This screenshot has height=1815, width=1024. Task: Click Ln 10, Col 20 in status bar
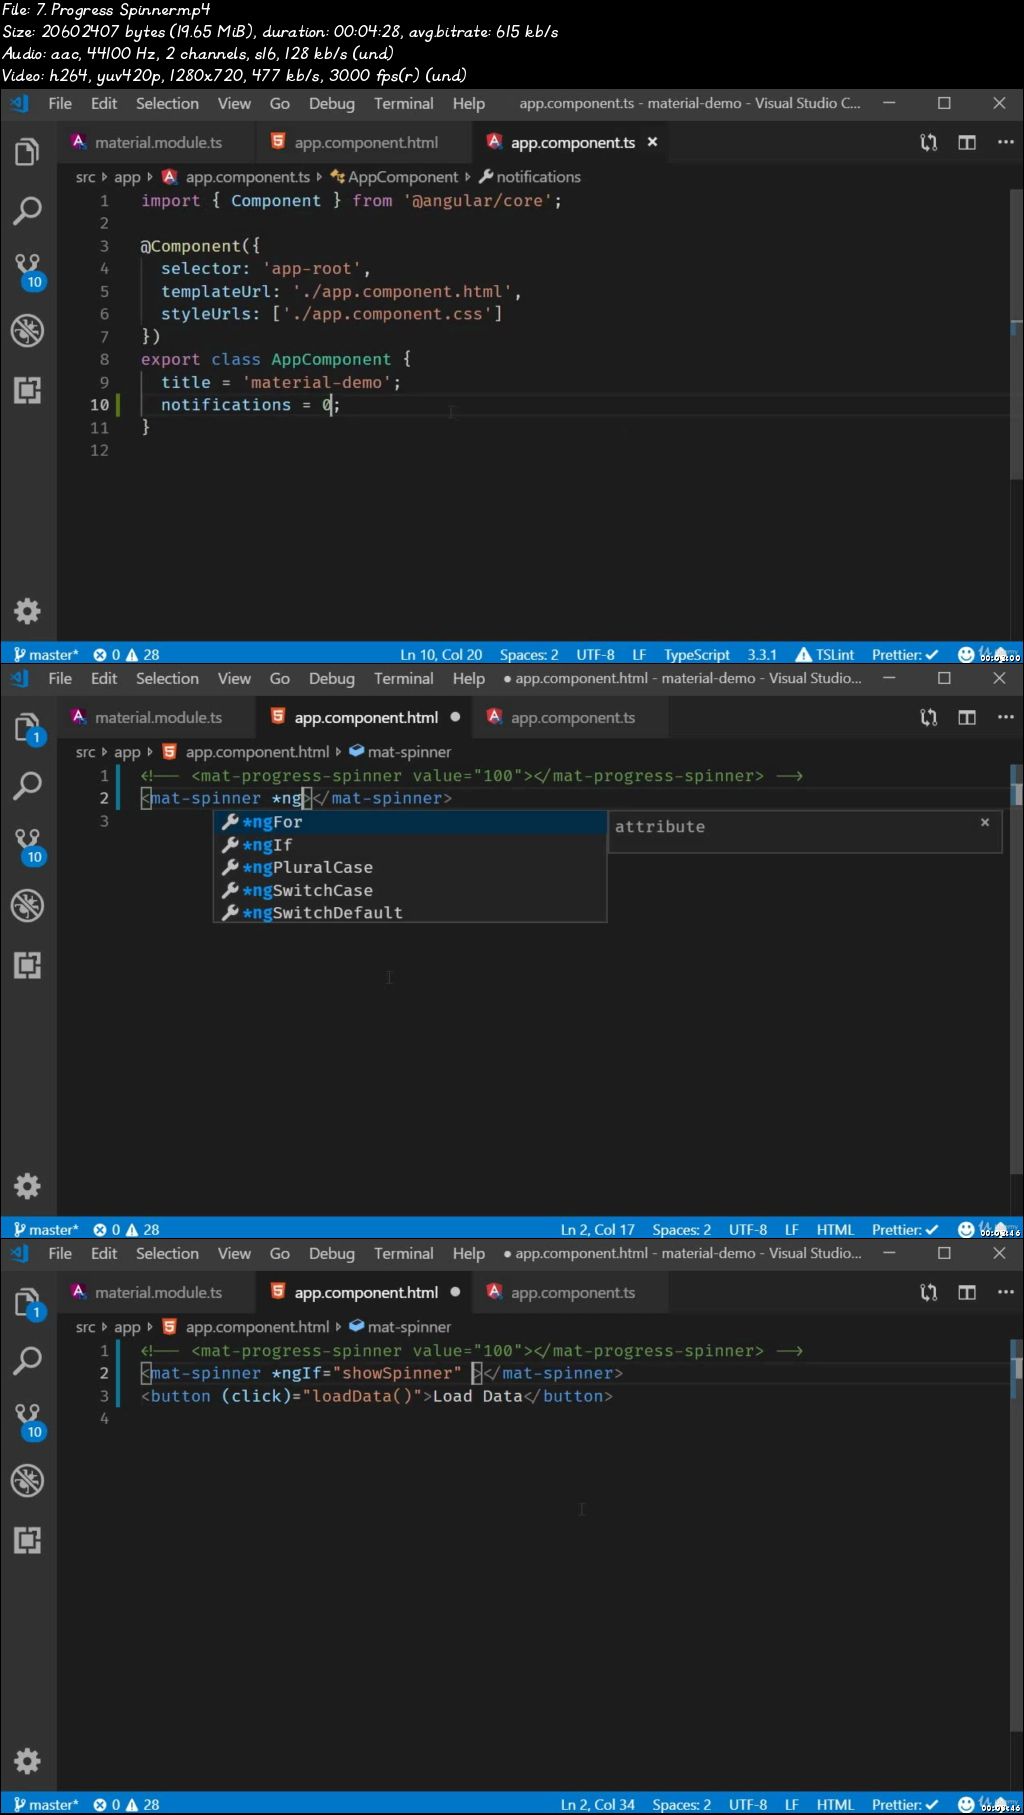tap(441, 655)
